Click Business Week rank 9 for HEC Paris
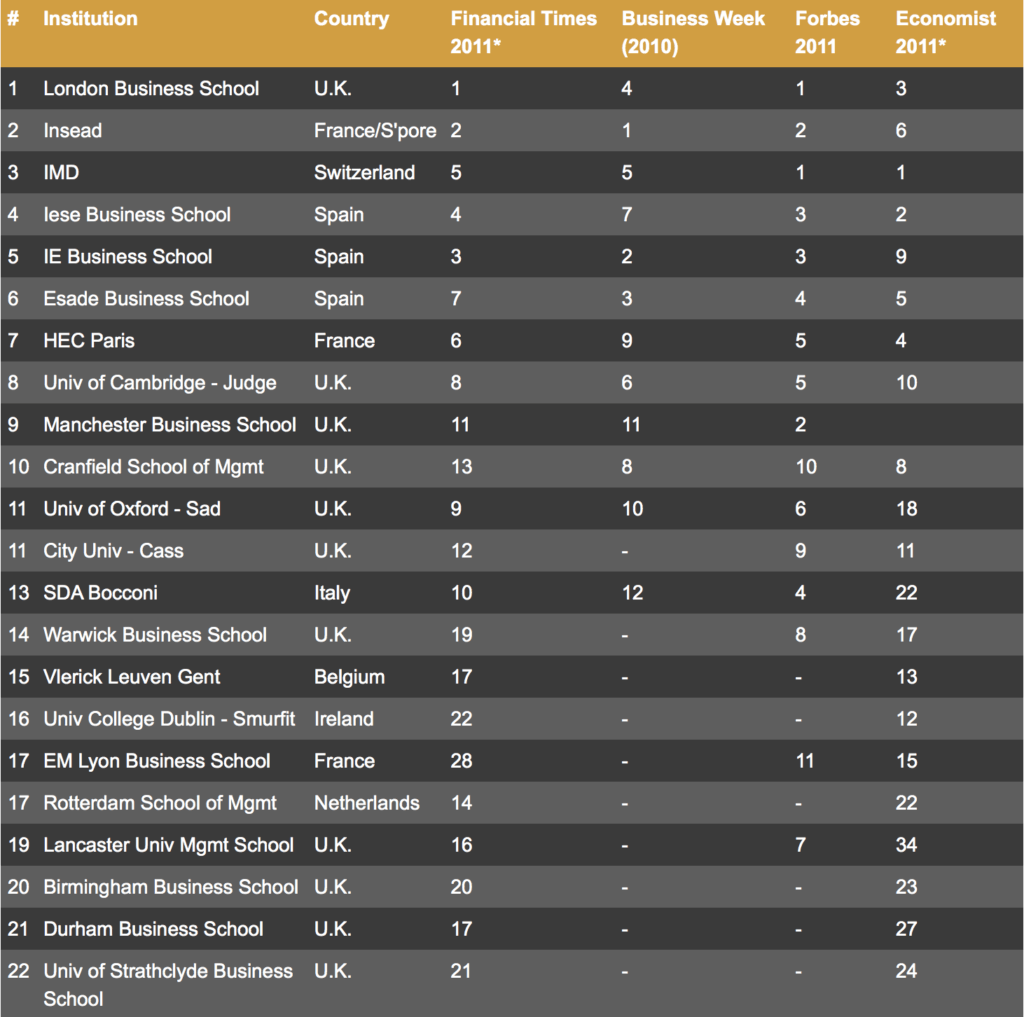Viewport: 1024px width, 1017px height. [x=626, y=340]
